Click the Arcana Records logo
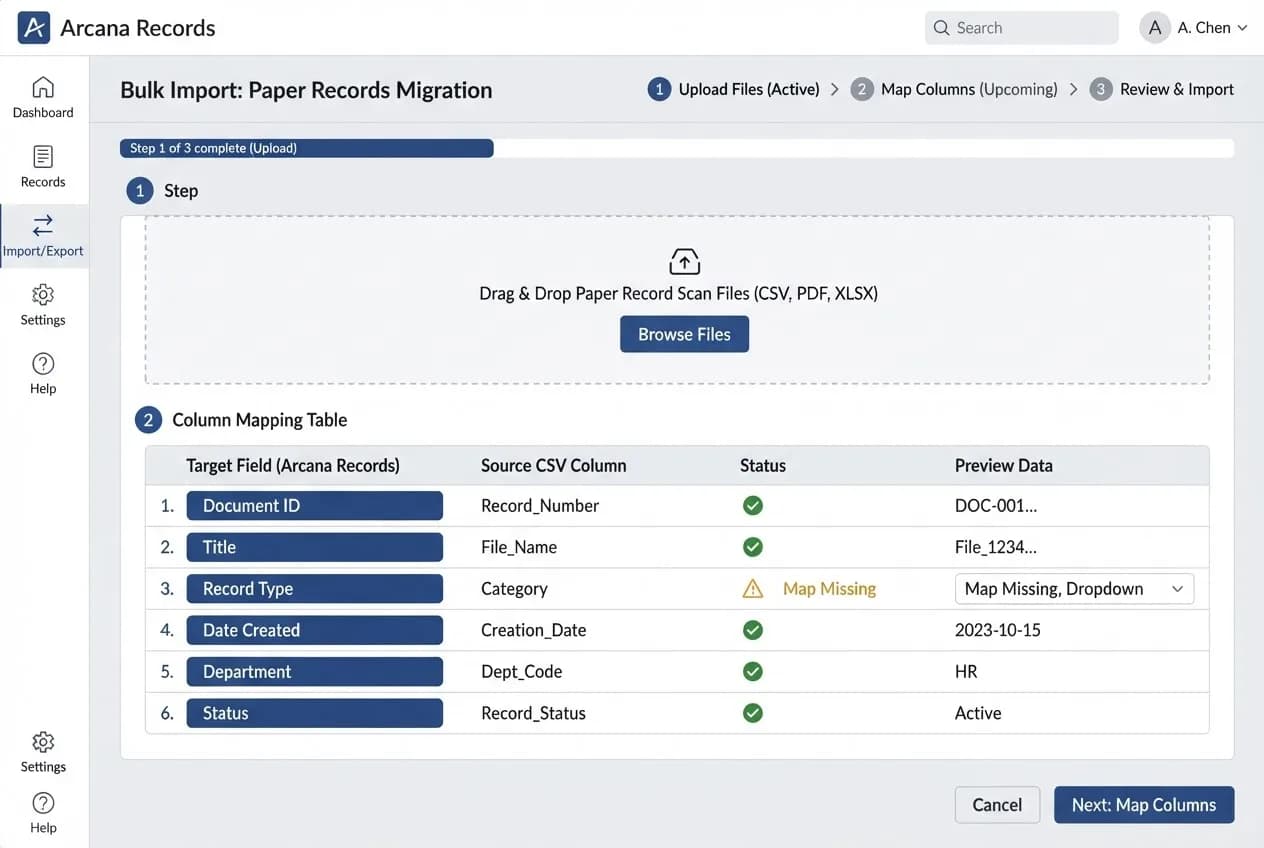 pos(34,27)
